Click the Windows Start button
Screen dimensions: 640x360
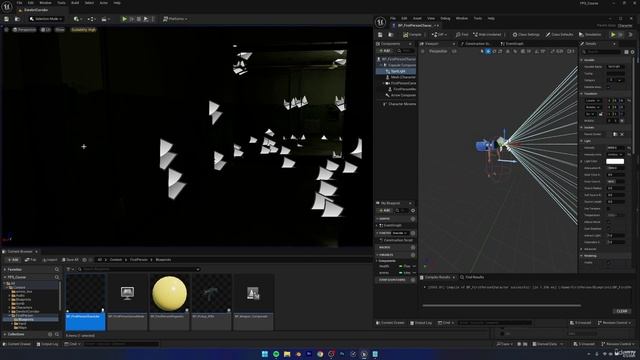264,354
